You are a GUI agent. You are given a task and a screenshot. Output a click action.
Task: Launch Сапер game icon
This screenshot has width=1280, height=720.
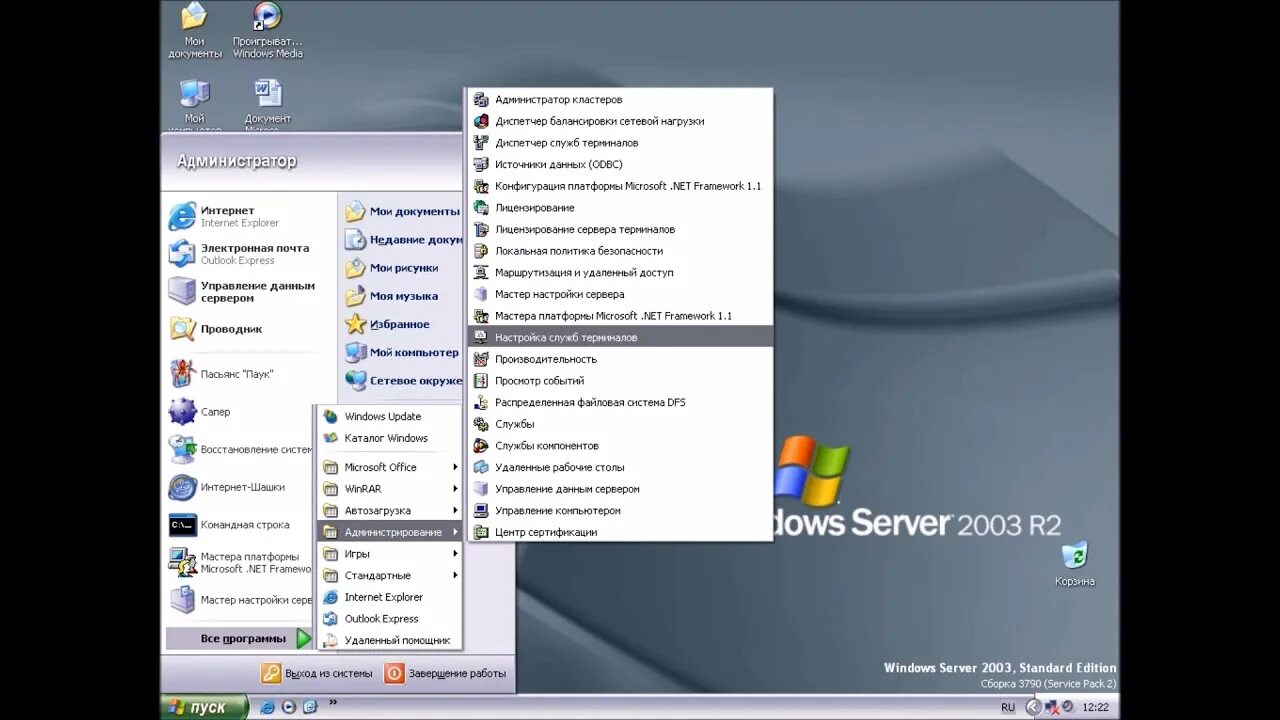(182, 411)
